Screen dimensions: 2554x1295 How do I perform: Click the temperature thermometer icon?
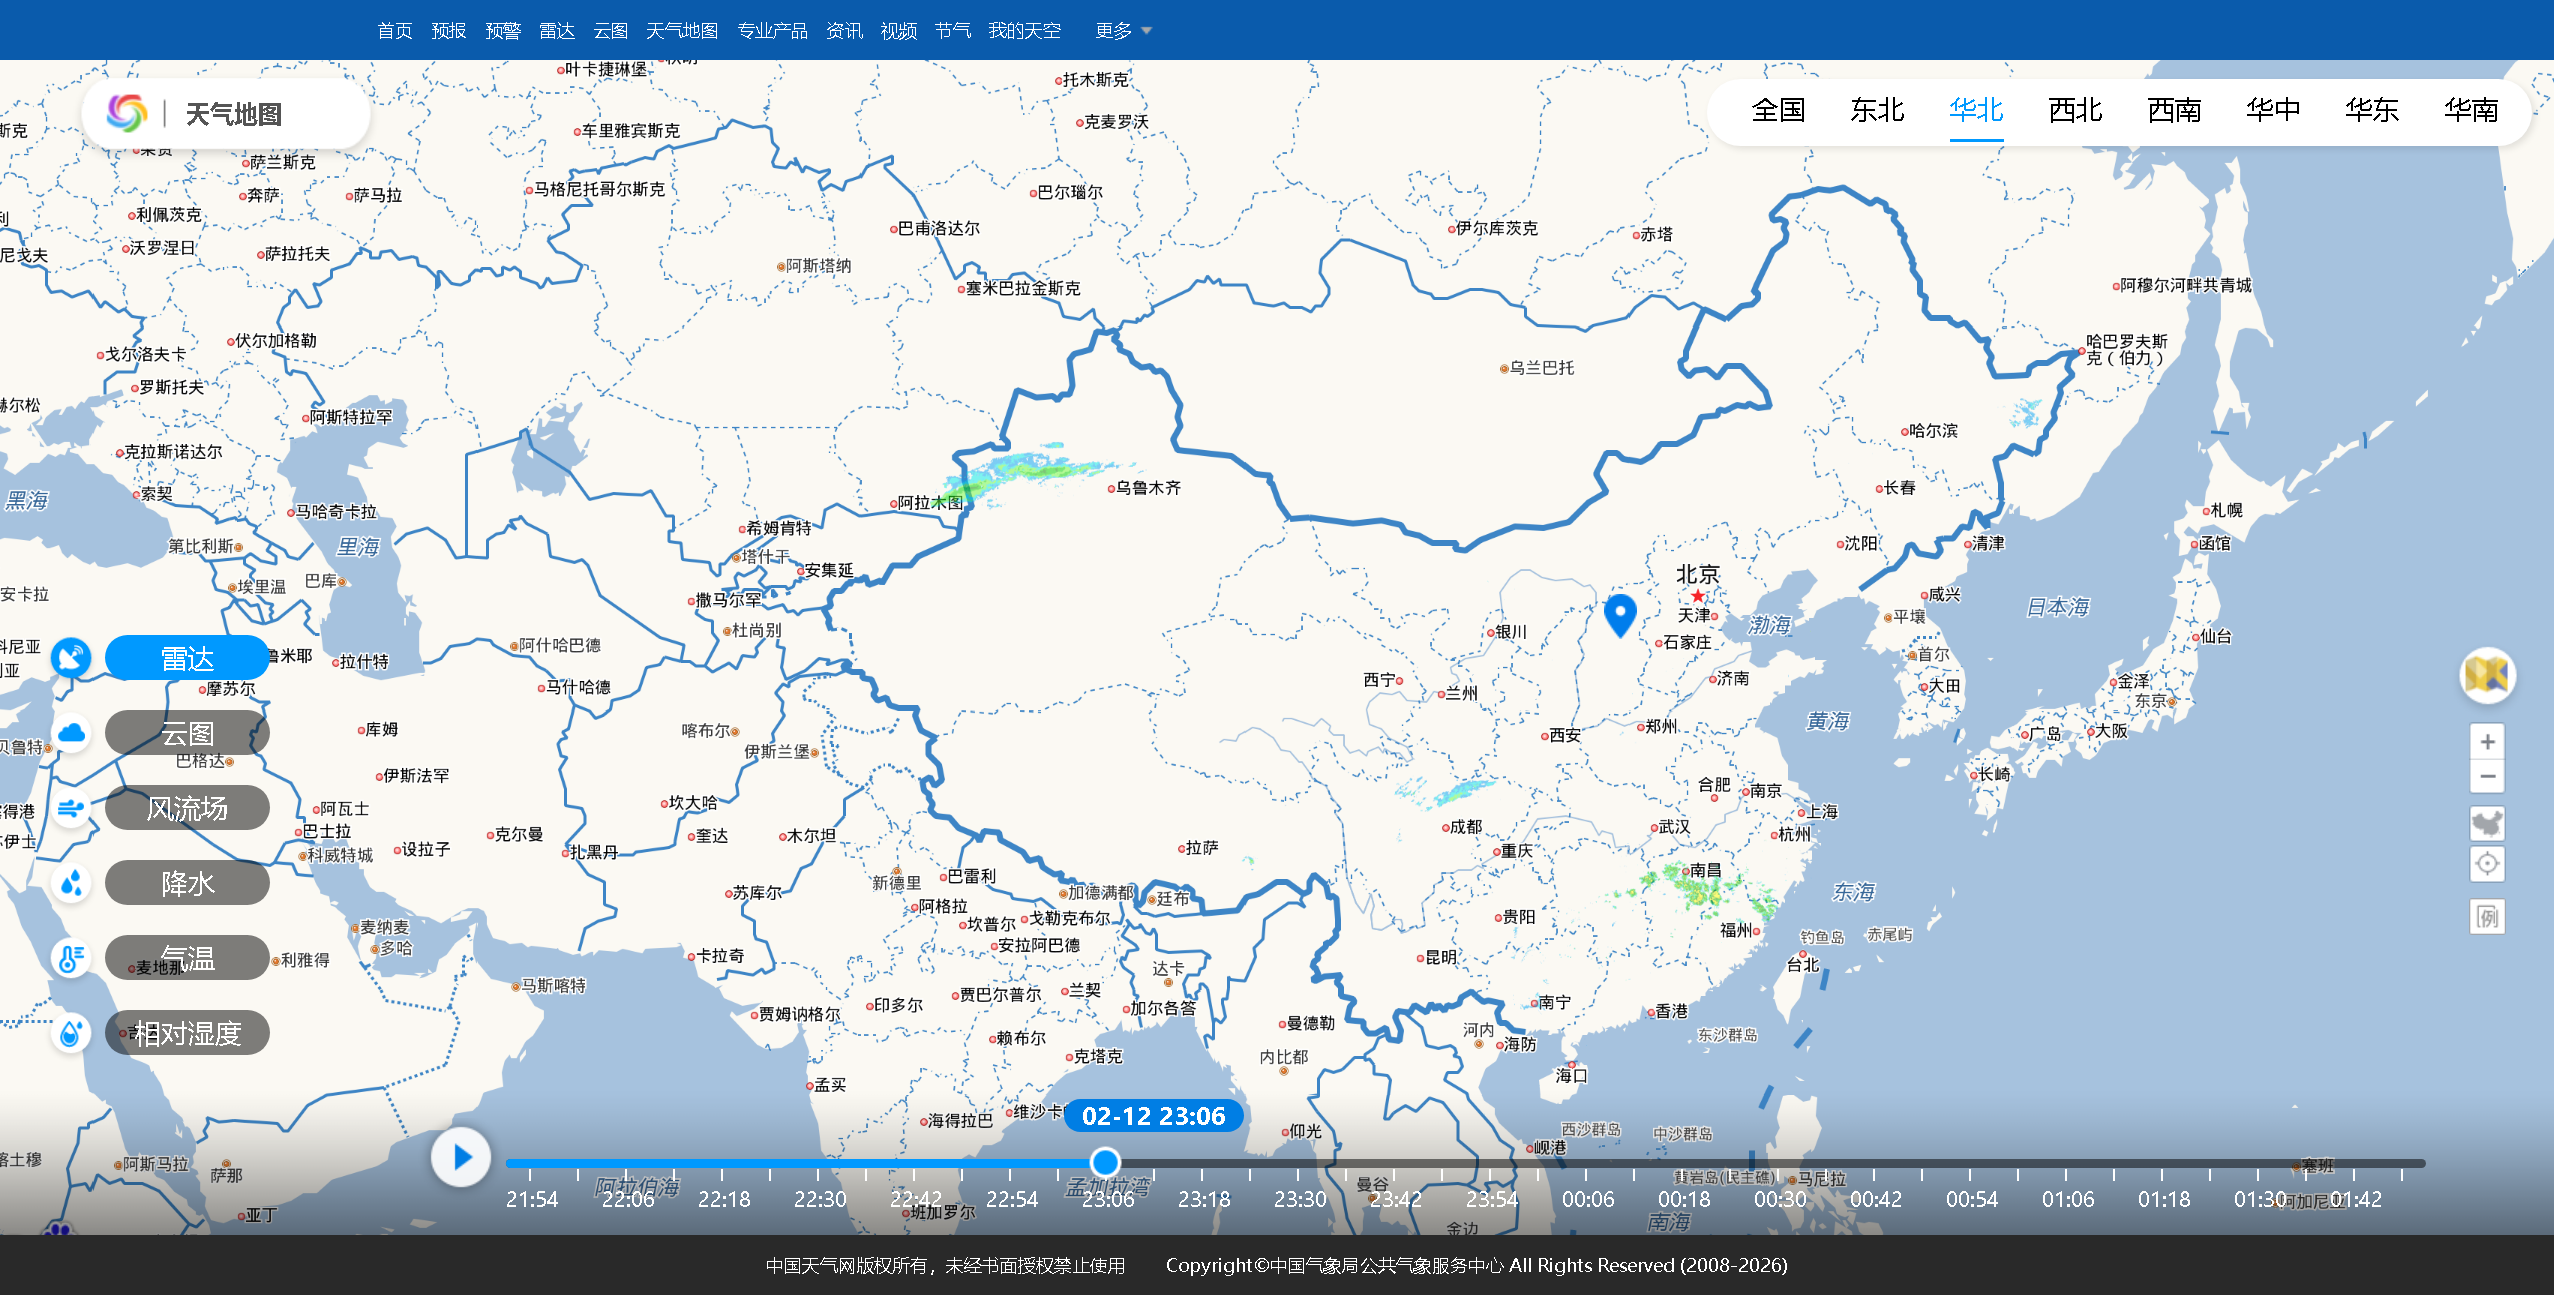(71, 958)
